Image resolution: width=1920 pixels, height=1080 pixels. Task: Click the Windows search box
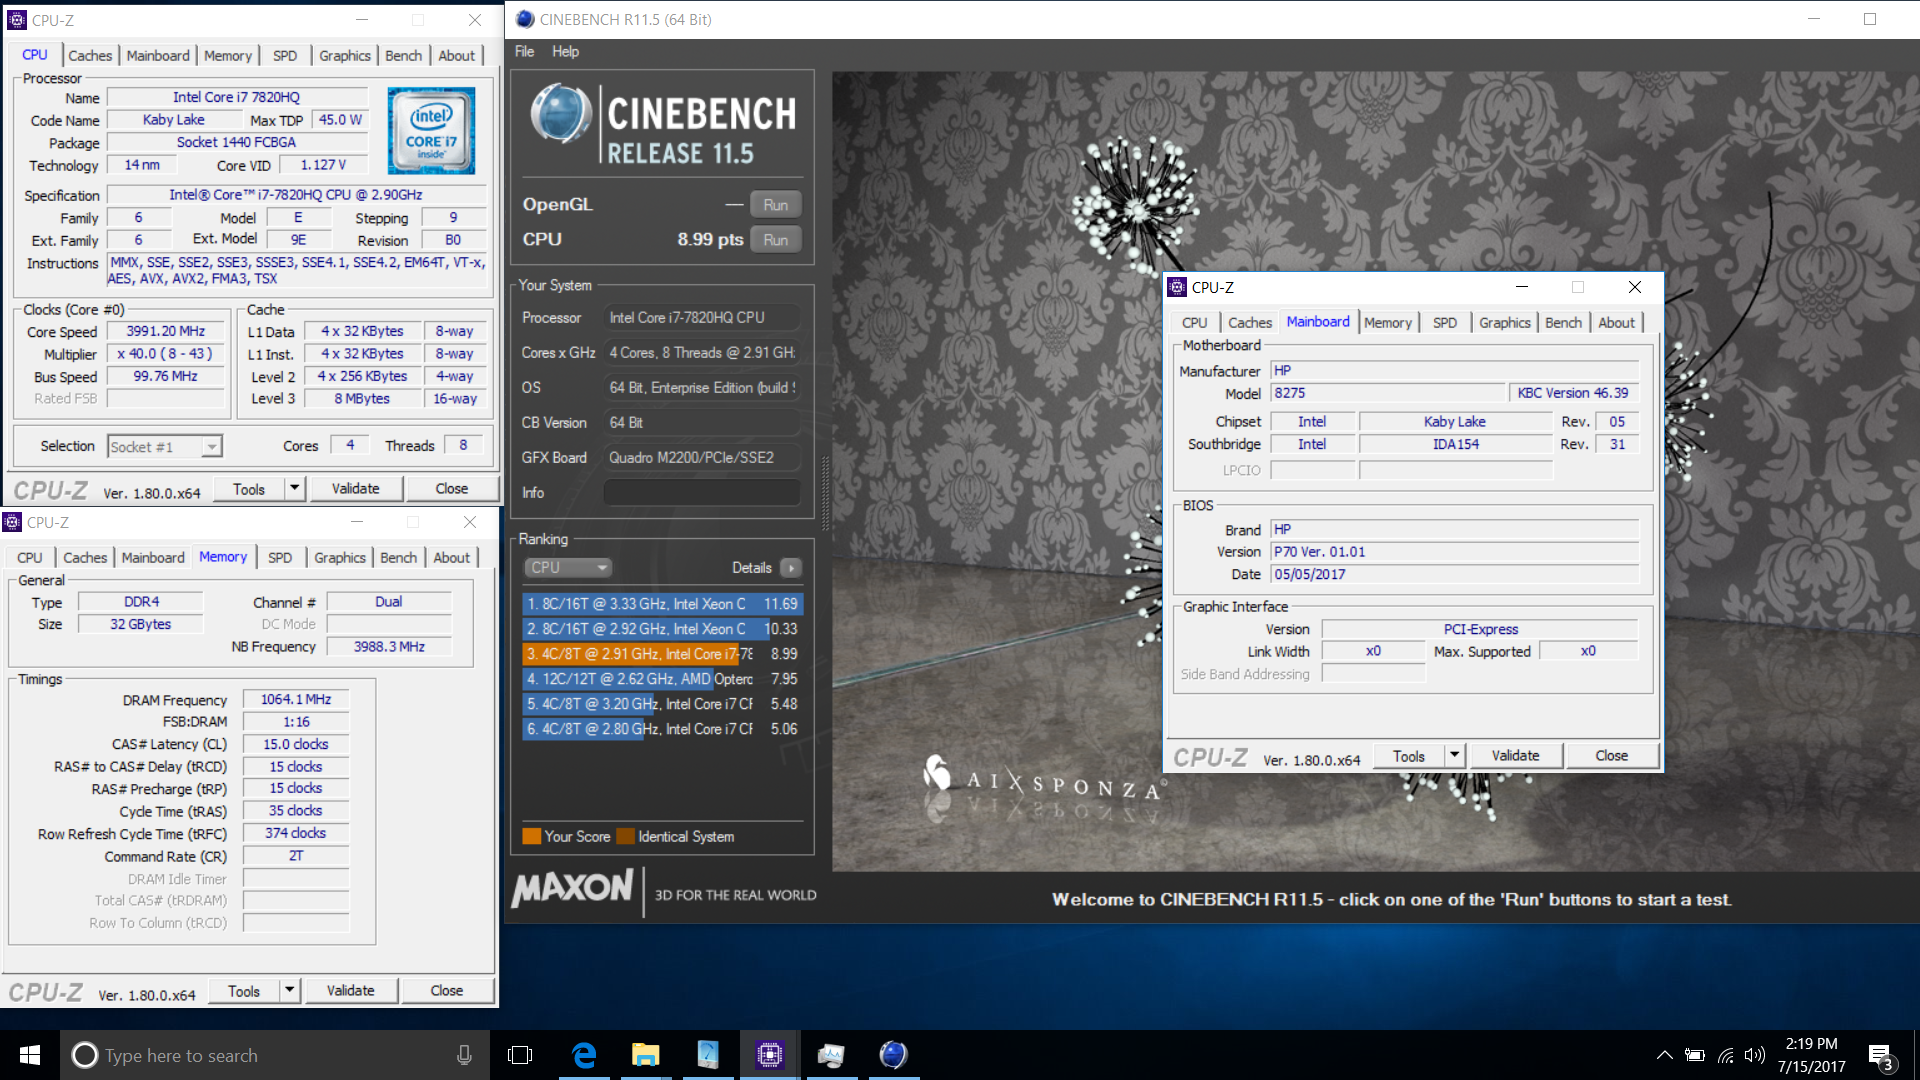point(275,1055)
